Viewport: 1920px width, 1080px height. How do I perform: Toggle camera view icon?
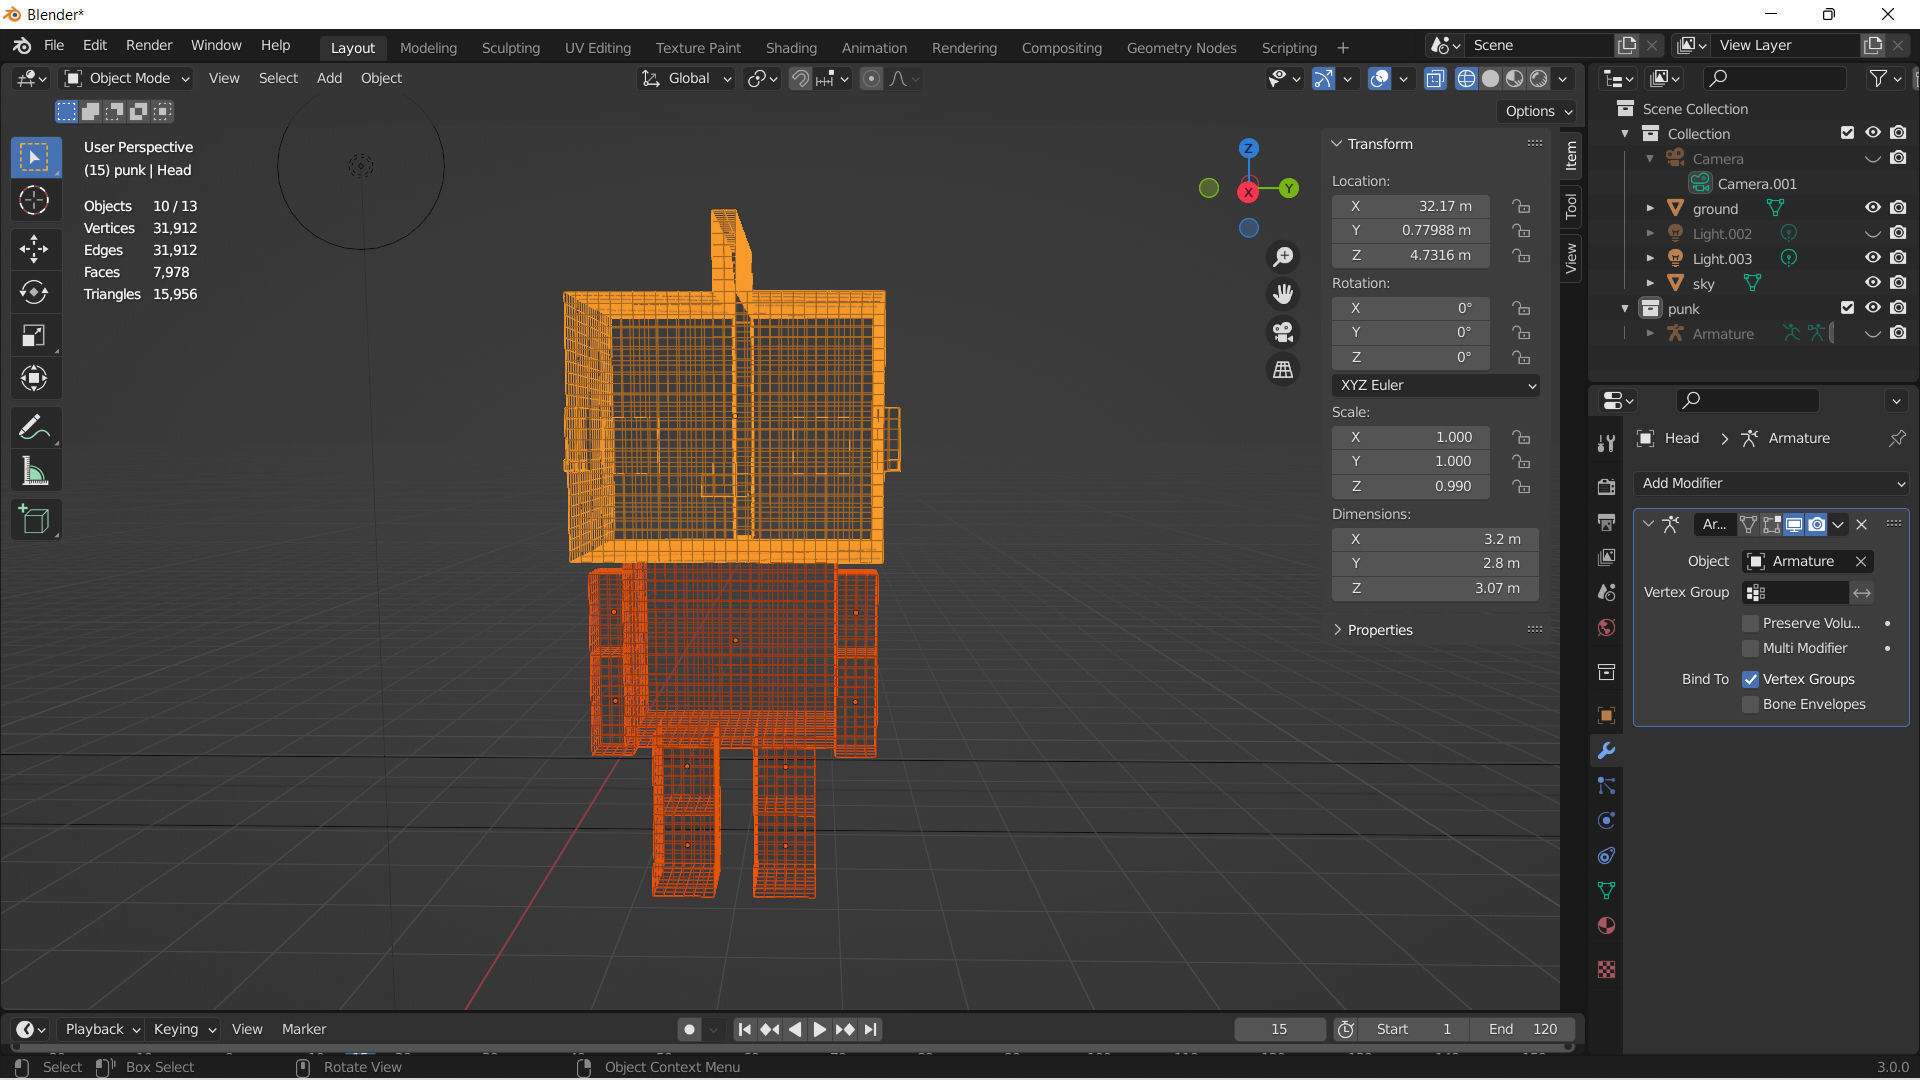tap(1283, 332)
